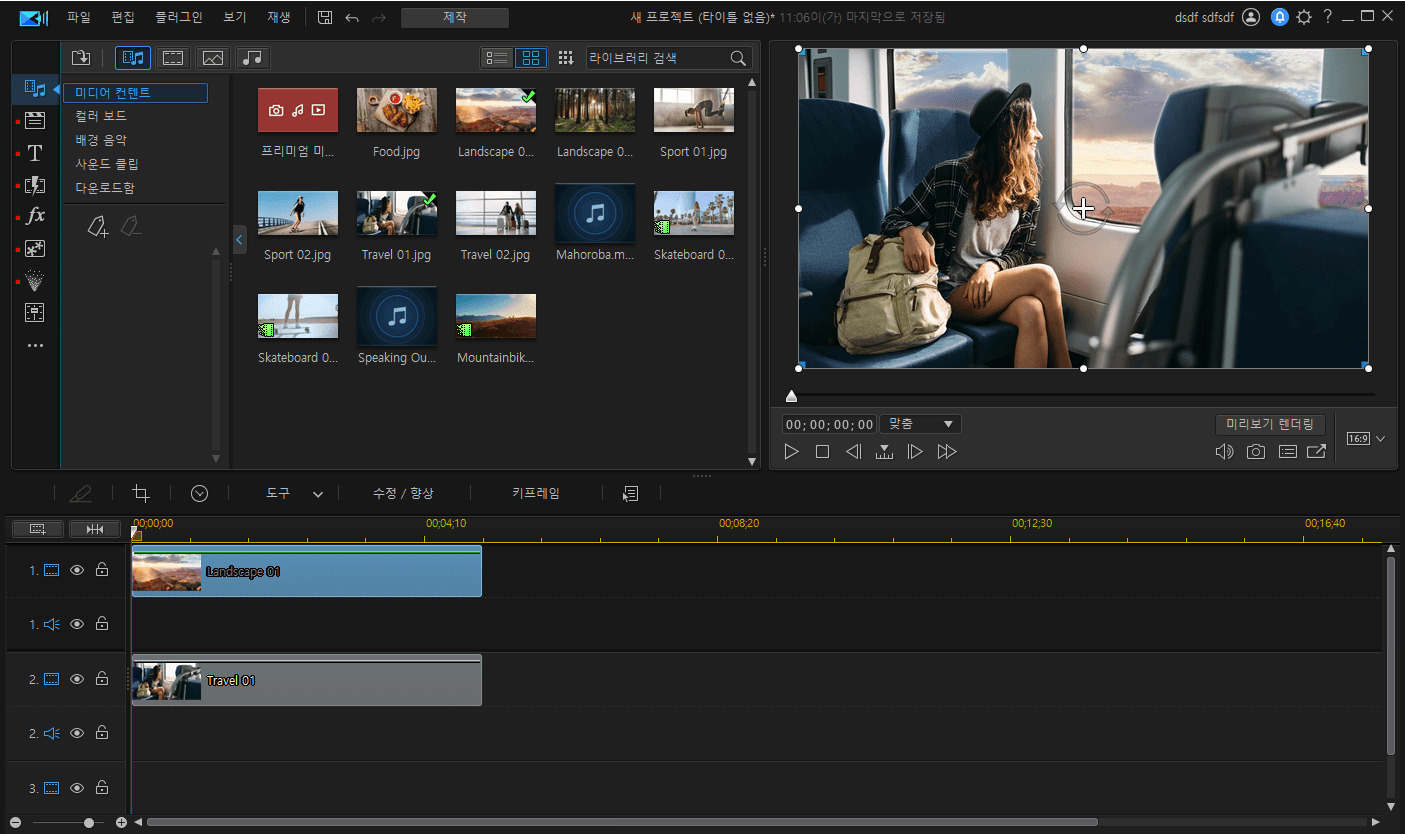Viewport: 1405px width, 834px height.
Task: Click the 미리보기 렌더링 button
Action: [x=1270, y=424]
